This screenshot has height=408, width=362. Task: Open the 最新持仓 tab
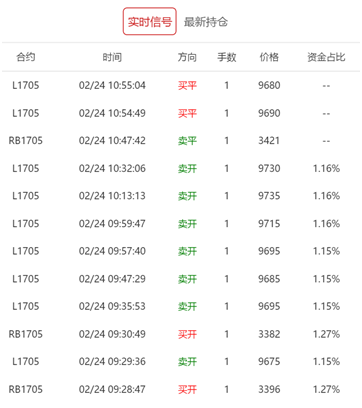tap(206, 22)
